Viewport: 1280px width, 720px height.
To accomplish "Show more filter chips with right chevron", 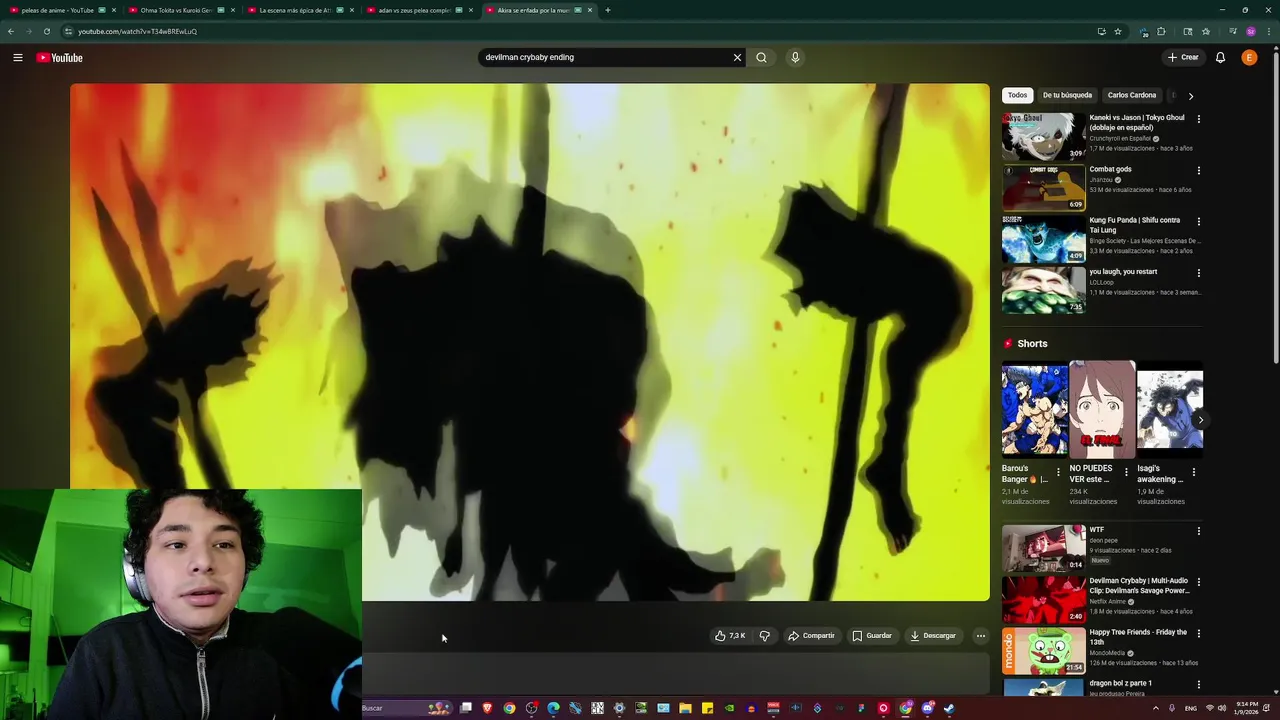I will click(x=1190, y=96).
